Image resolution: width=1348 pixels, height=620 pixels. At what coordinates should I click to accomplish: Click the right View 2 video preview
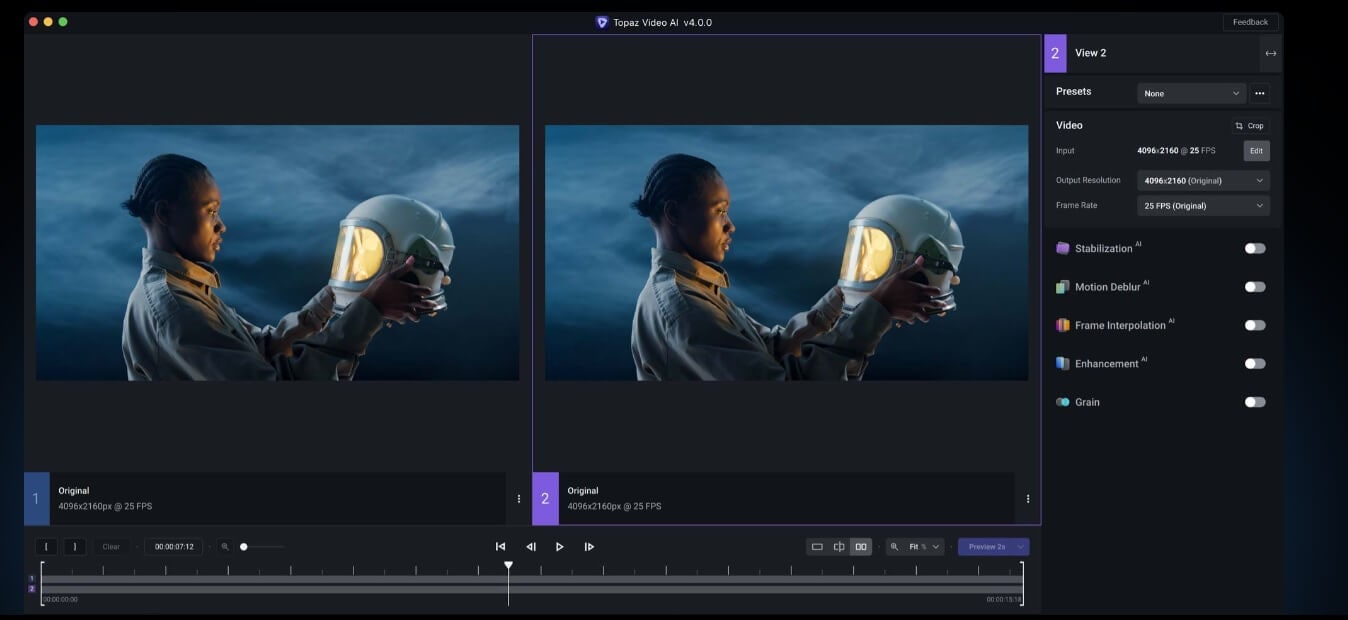[x=786, y=252]
